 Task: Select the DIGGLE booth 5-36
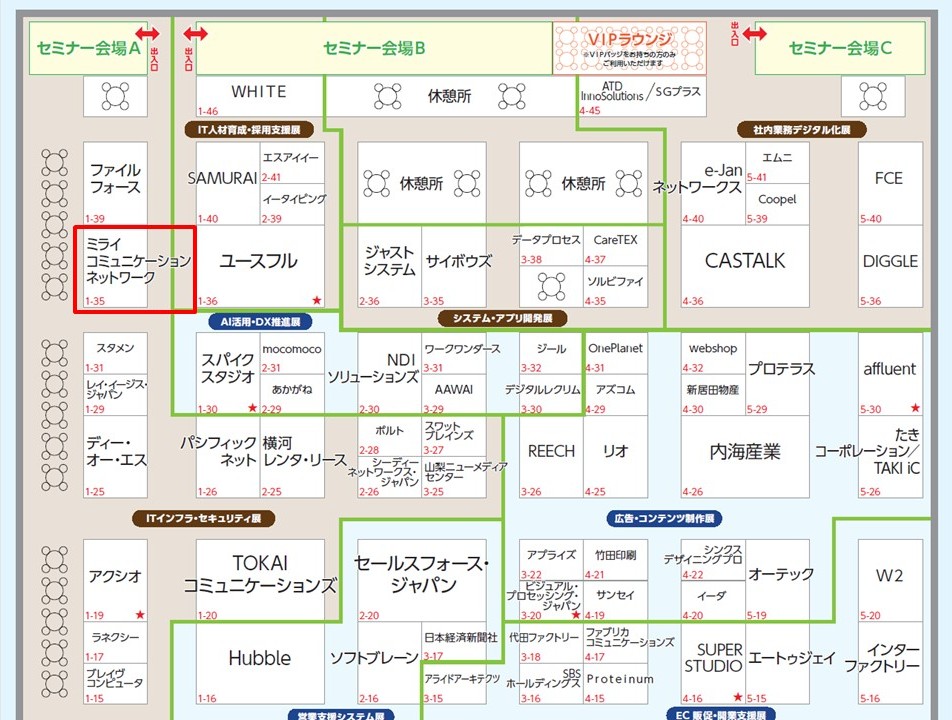[x=890, y=267]
